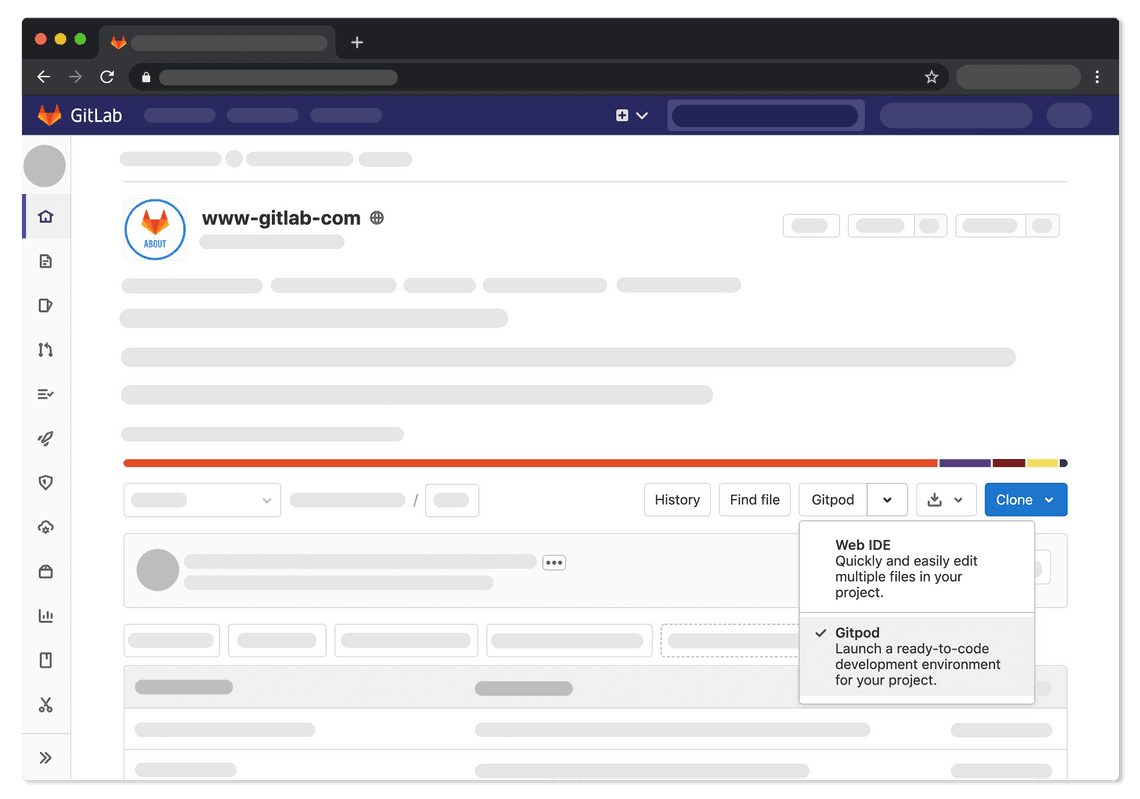Select the Security shield icon
This screenshot has width=1140, height=799.
[x=45, y=482]
